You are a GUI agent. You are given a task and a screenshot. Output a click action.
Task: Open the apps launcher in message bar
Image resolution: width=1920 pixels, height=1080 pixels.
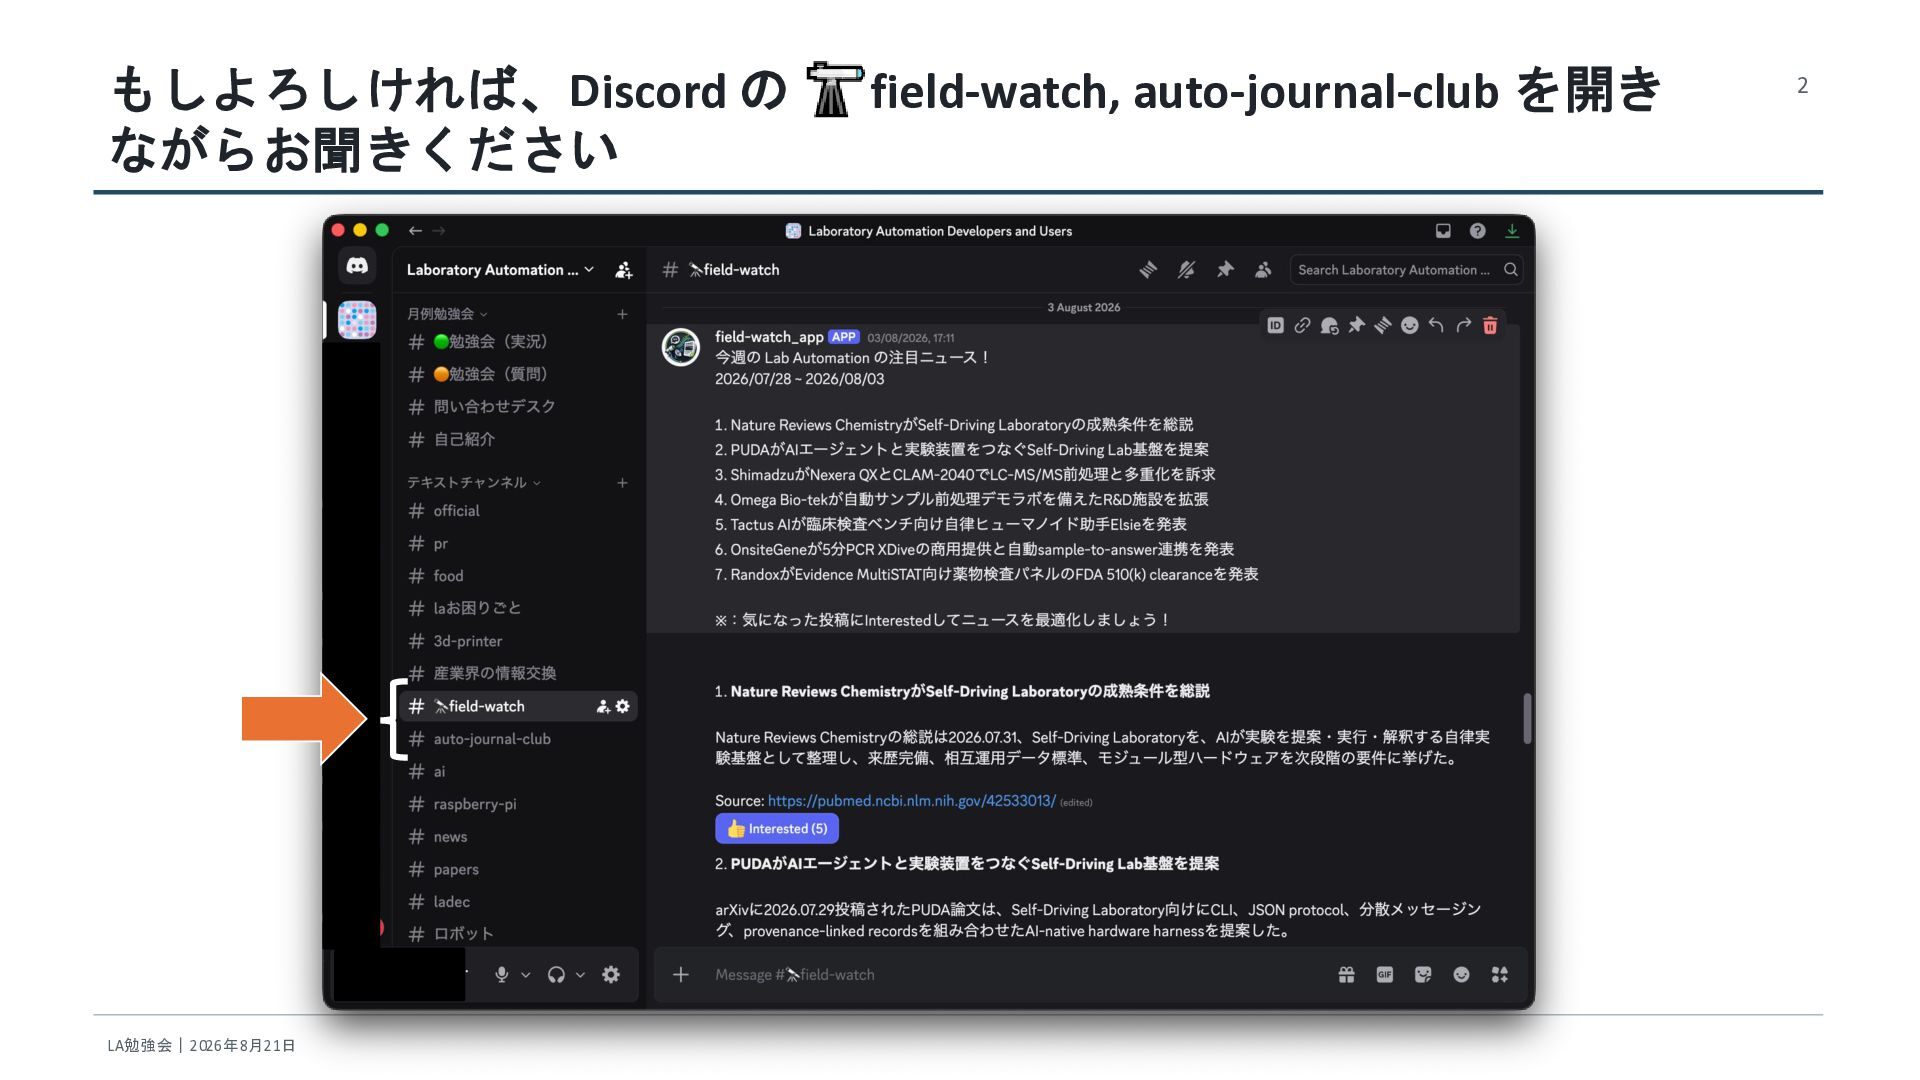coord(1499,975)
